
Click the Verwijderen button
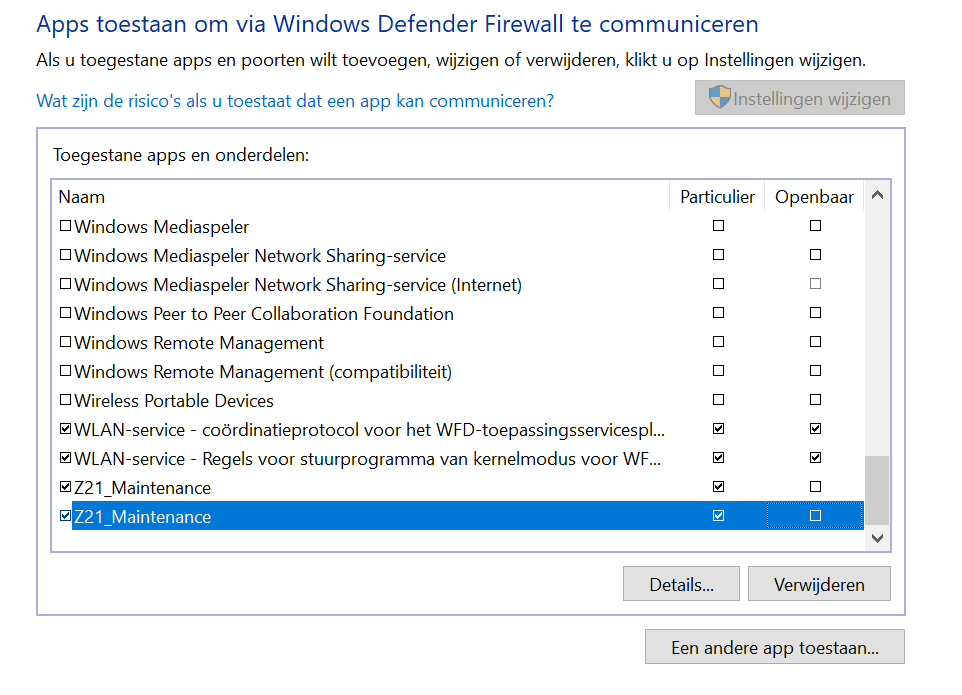point(819,584)
